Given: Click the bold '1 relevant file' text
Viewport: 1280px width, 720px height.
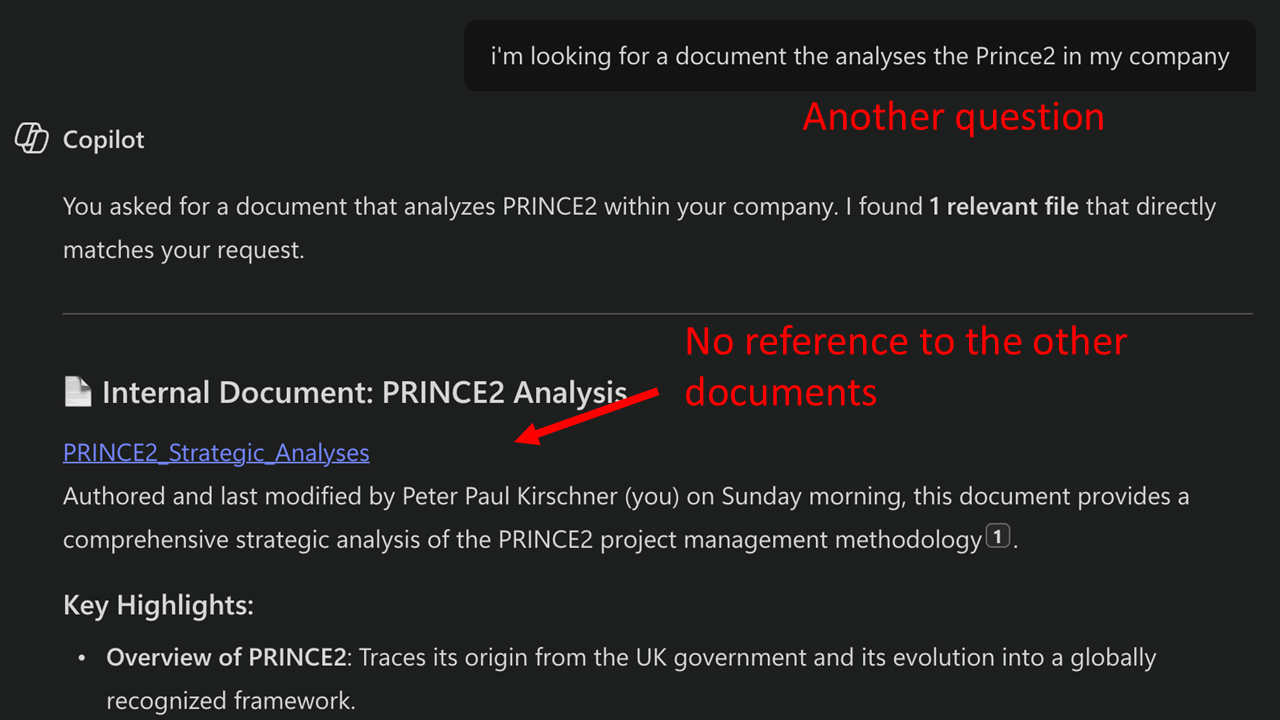Looking at the screenshot, I should 1004,207.
